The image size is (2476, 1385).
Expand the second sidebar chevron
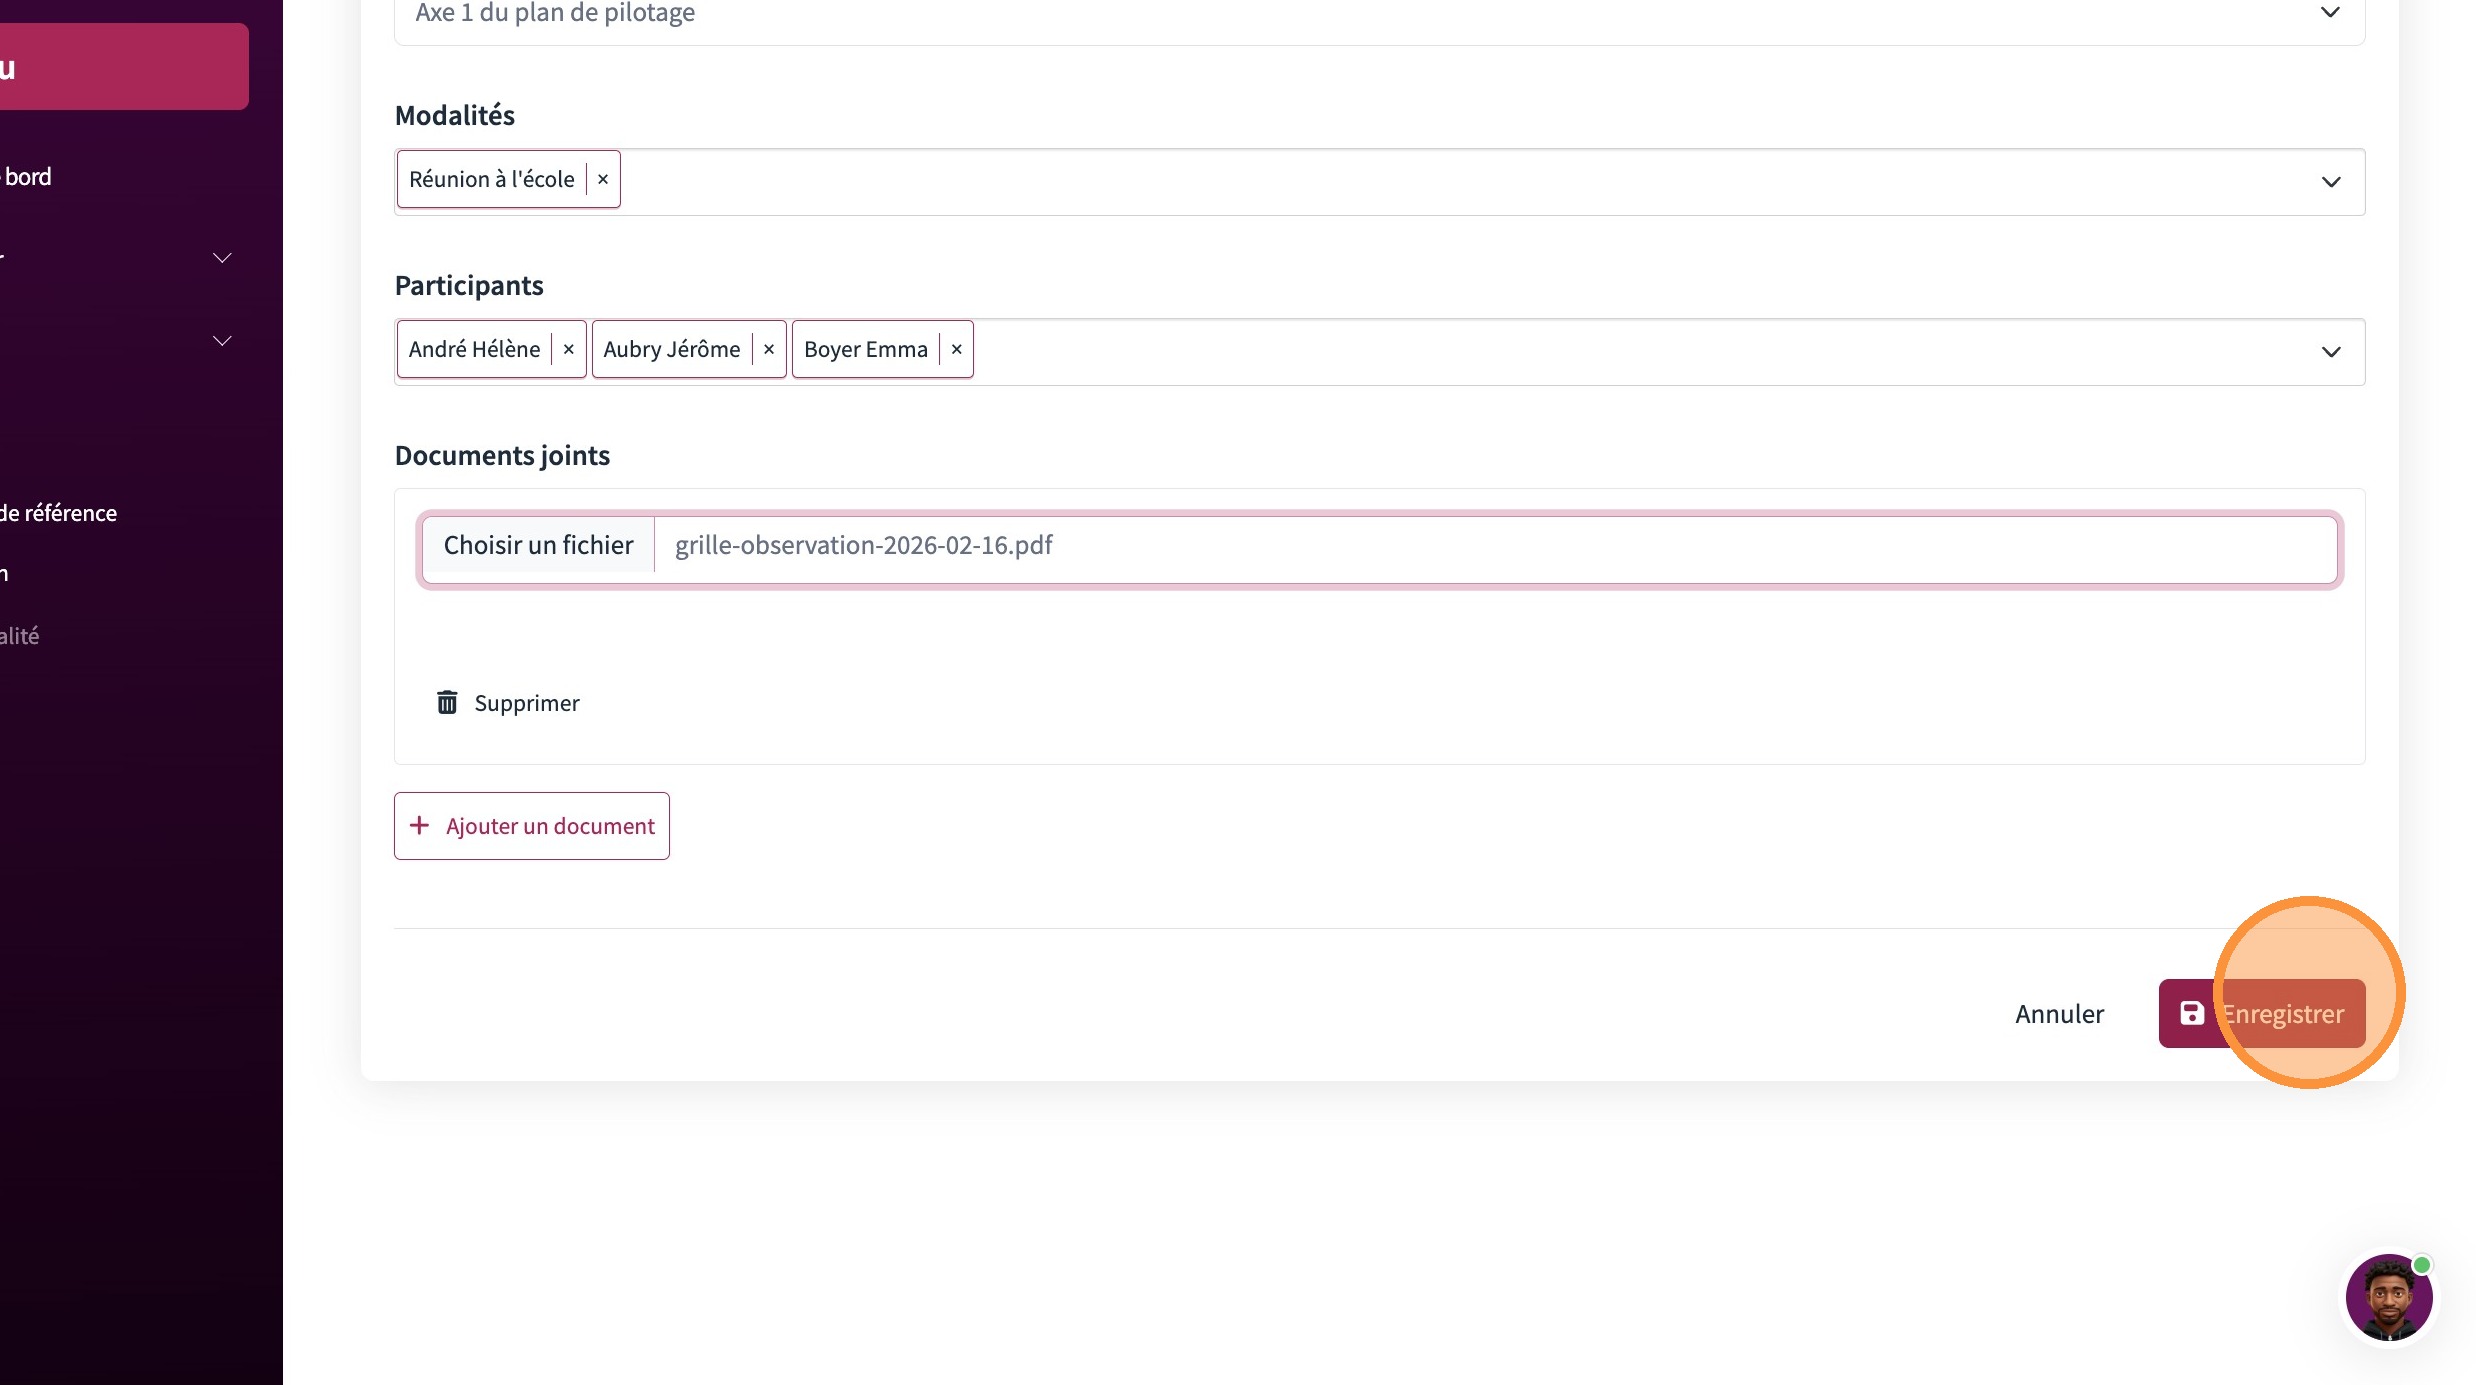pyautogui.click(x=222, y=341)
